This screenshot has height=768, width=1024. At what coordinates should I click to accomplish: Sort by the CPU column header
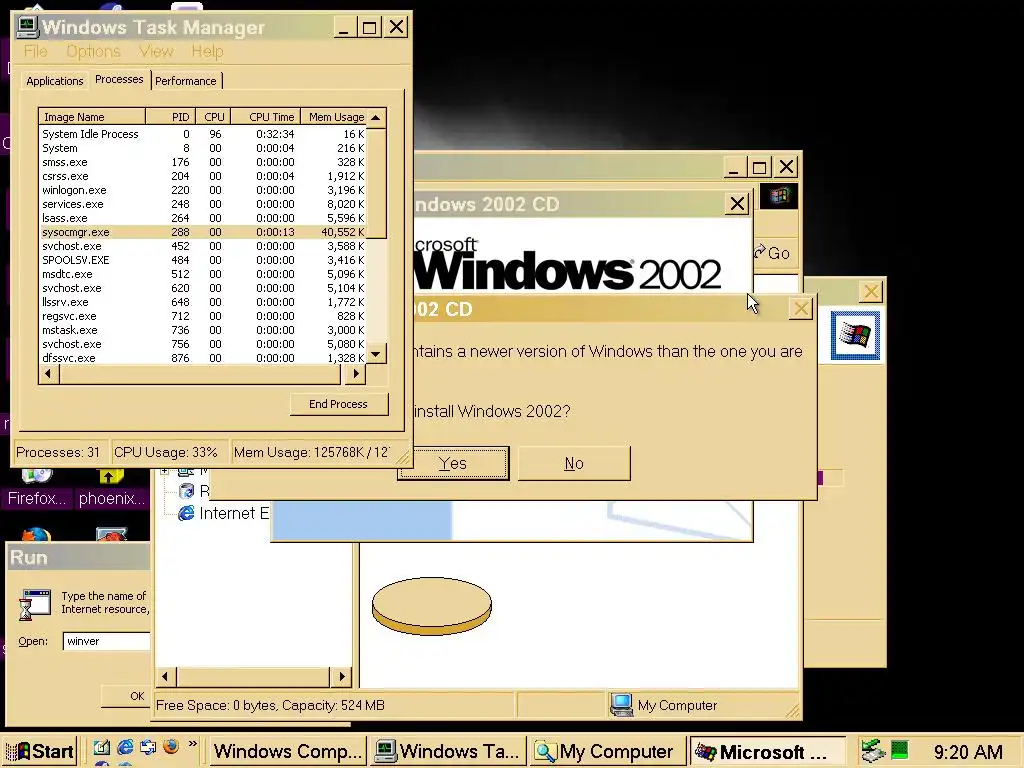pyautogui.click(x=213, y=117)
